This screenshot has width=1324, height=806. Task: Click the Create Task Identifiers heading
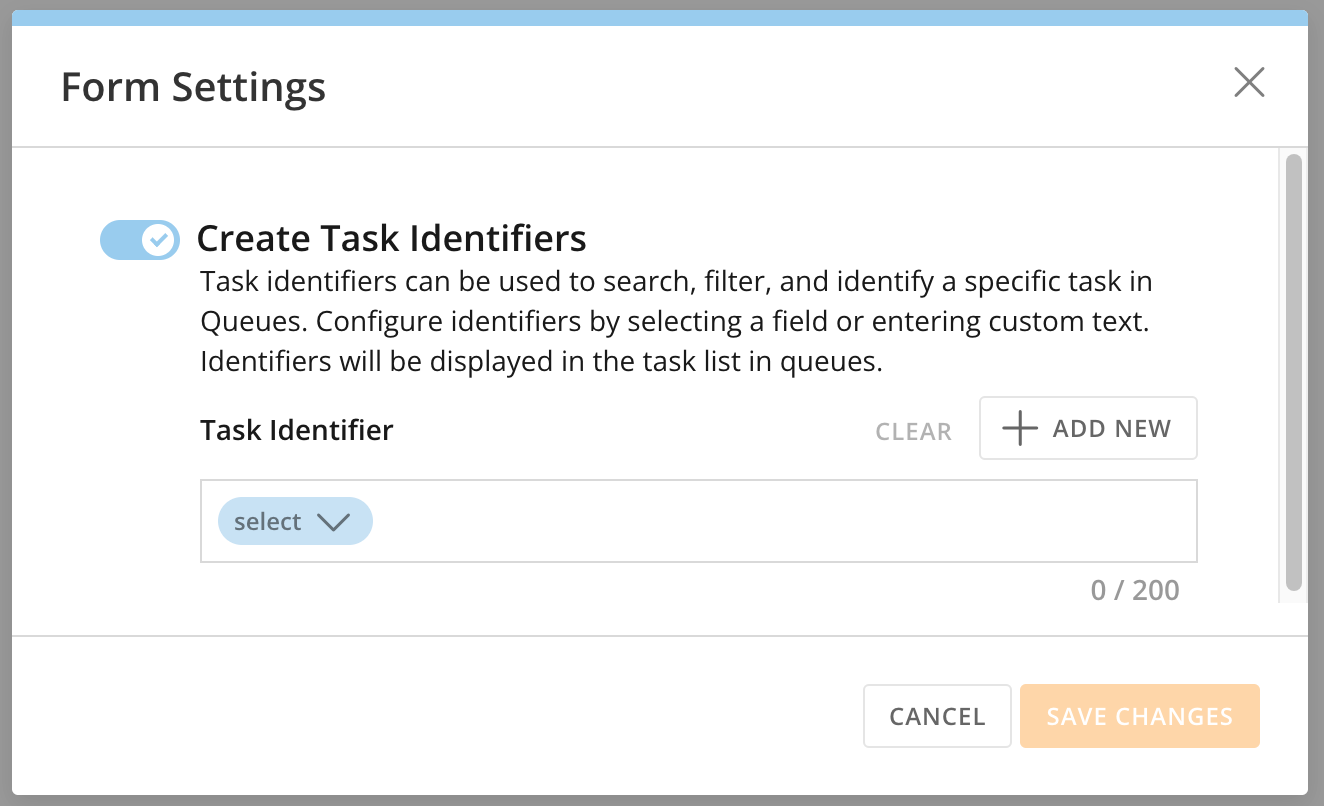click(x=391, y=239)
